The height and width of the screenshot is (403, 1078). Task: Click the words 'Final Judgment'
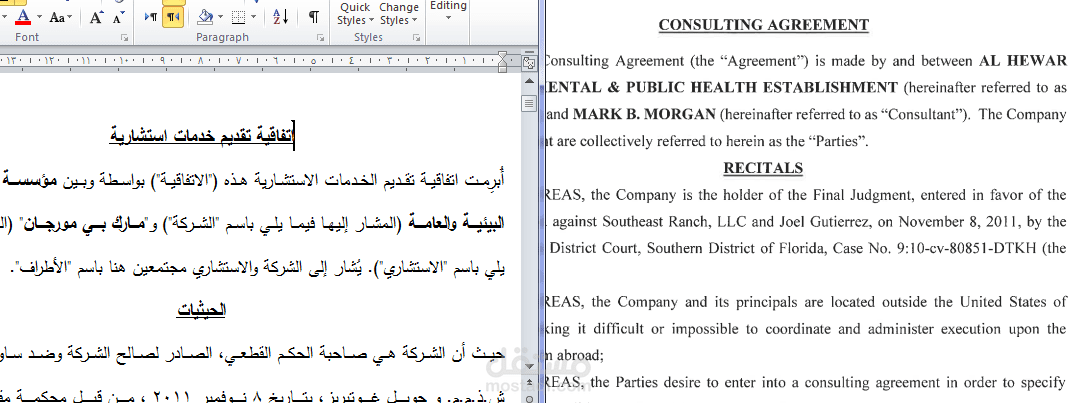(869, 195)
